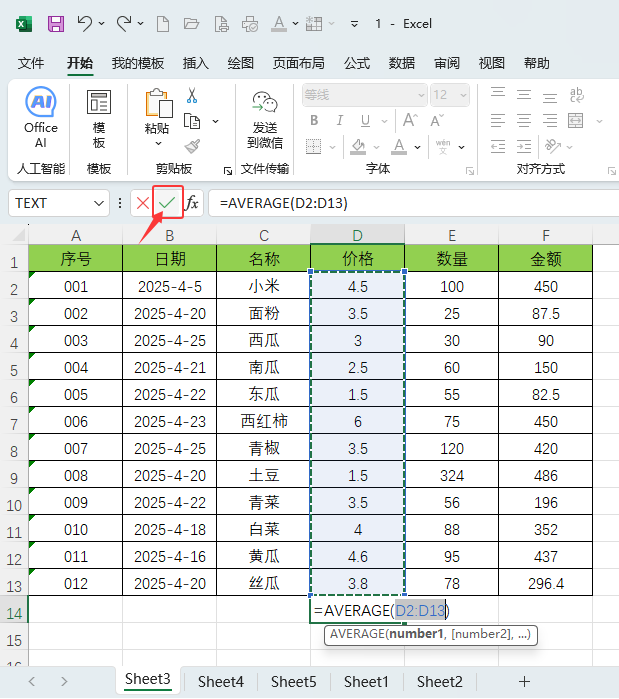Open the font size 12 dropdown
This screenshot has width=619, height=699.
coord(463,95)
